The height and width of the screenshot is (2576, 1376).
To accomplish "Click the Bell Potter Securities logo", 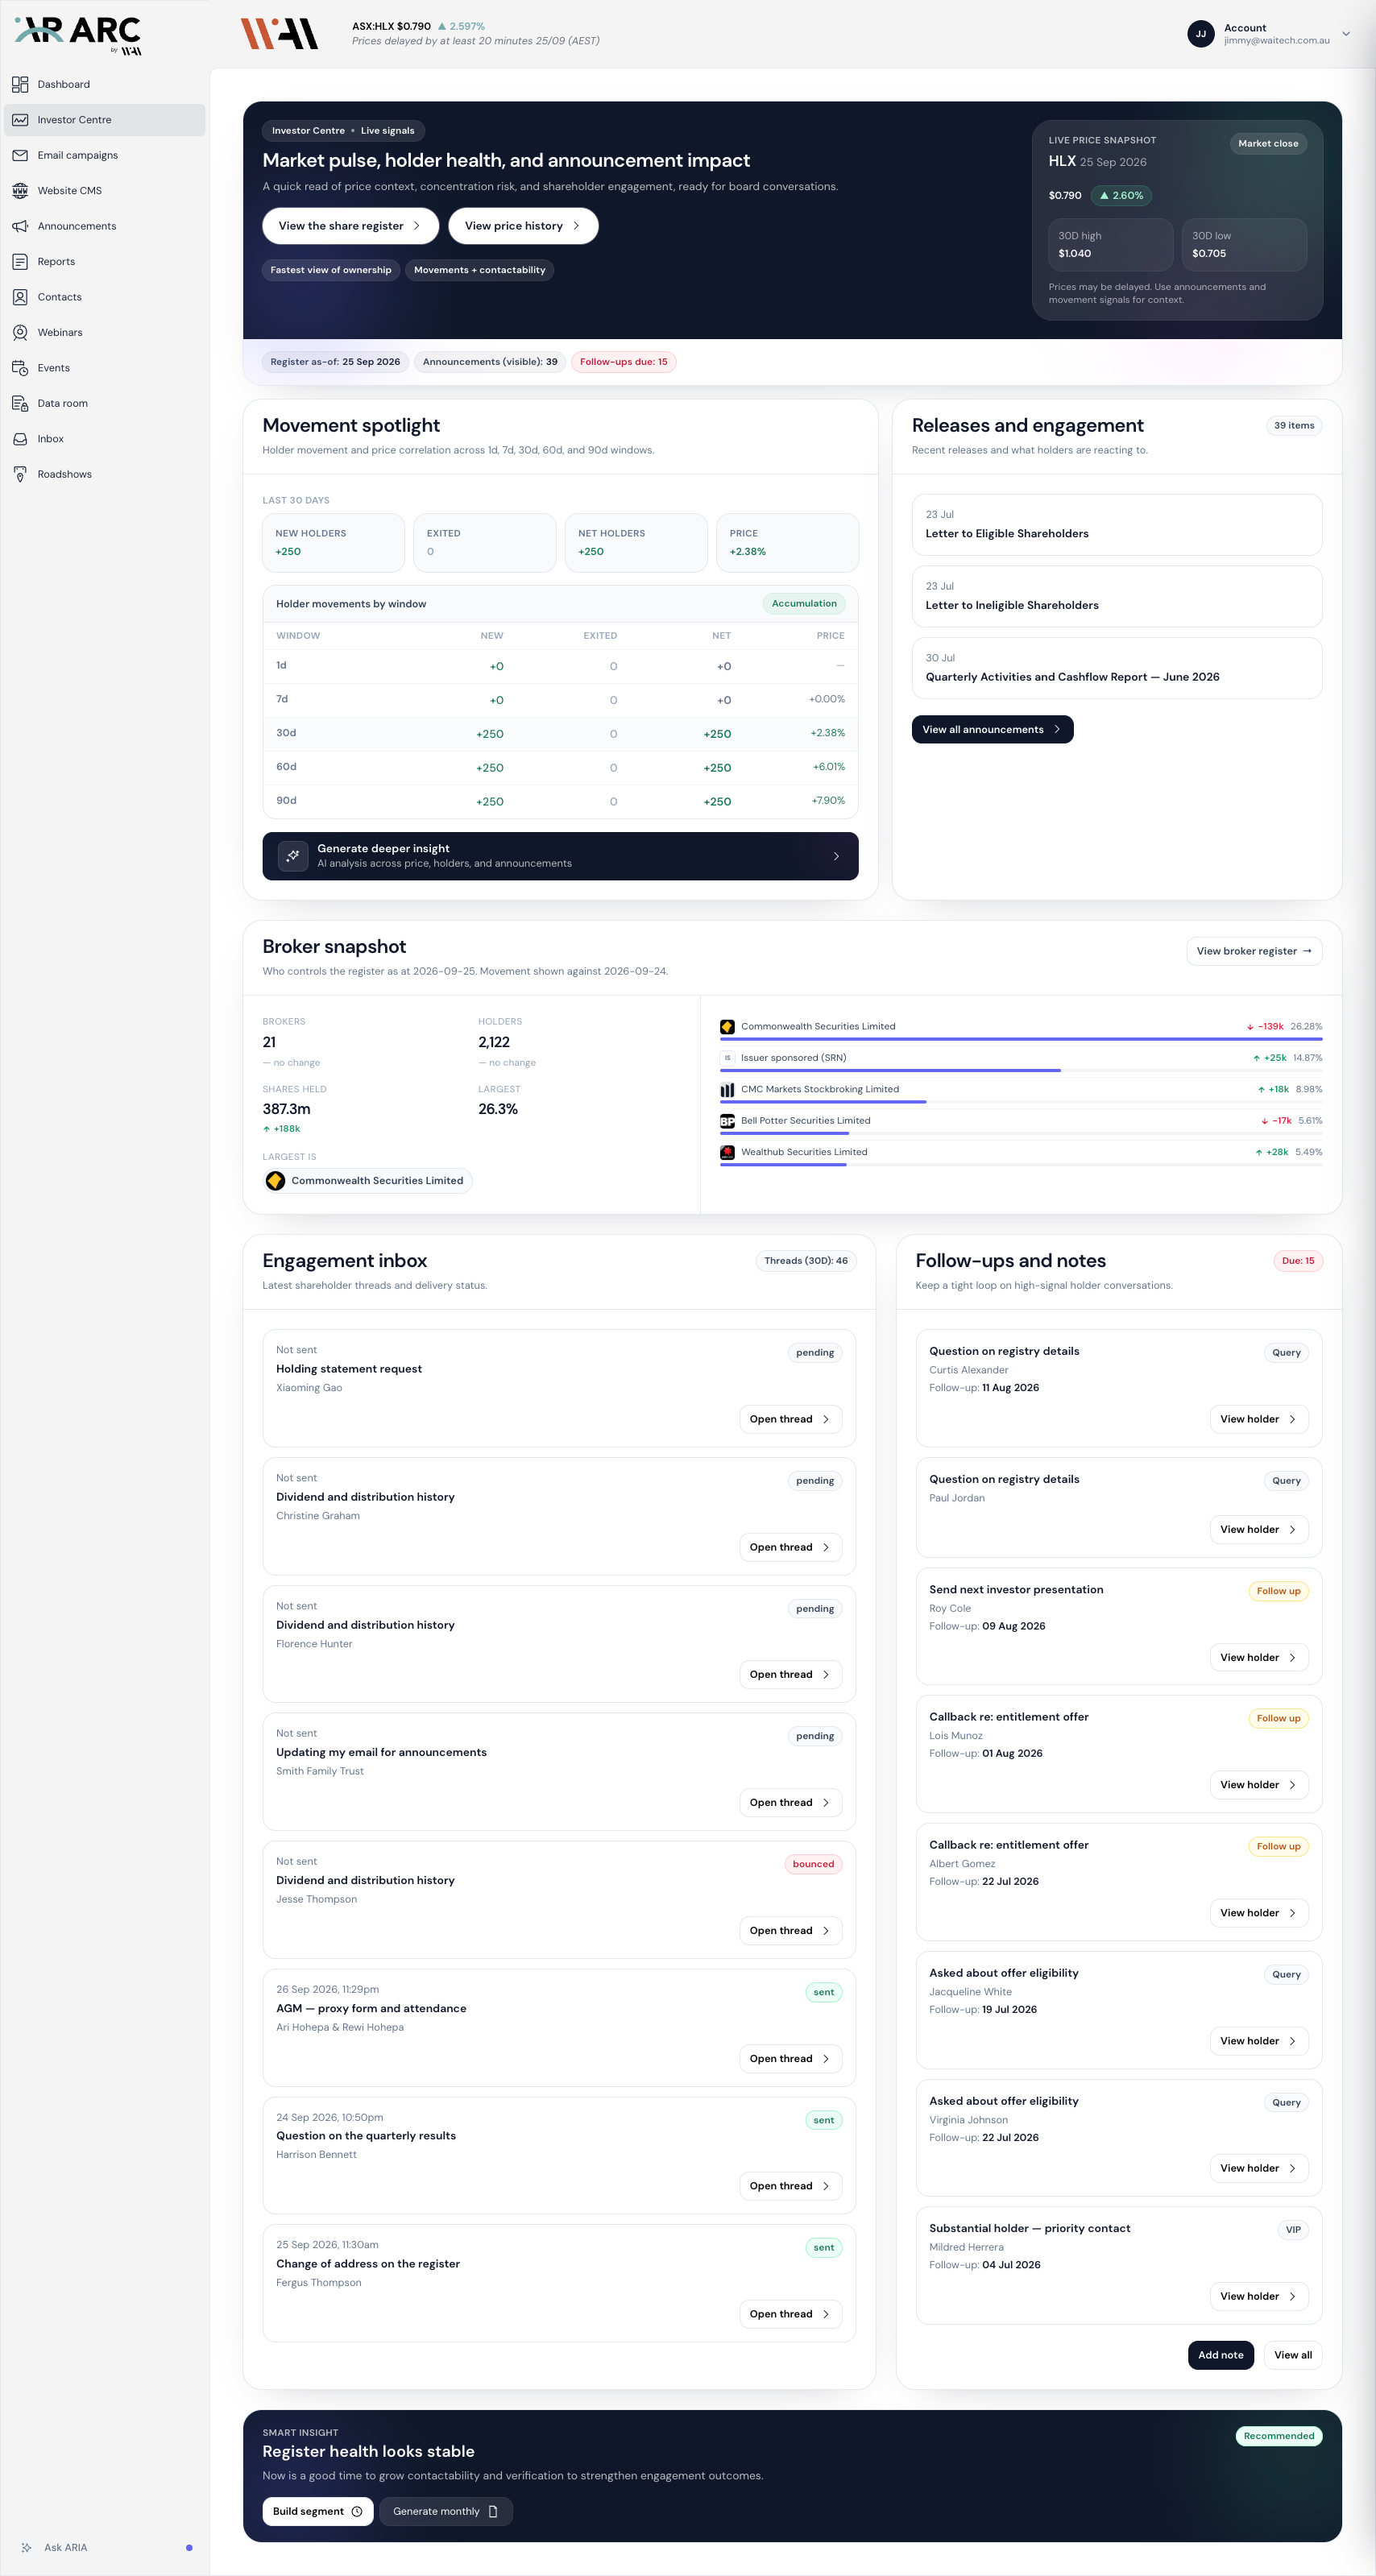I will (x=727, y=1121).
